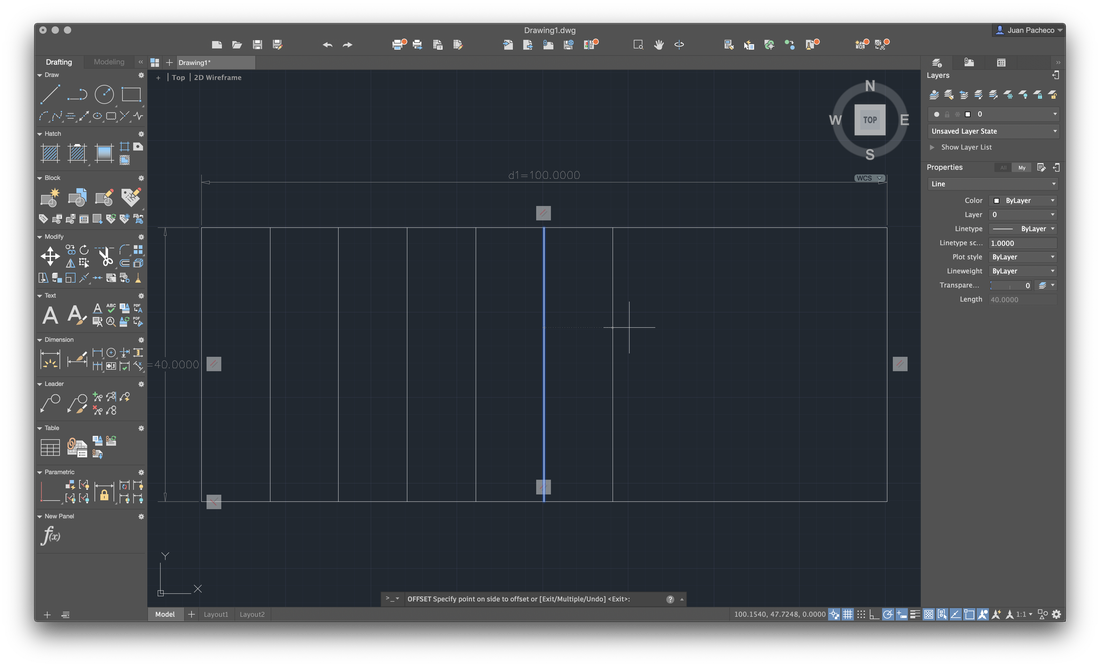Open the Lineweight ByLayer dropdown
Viewport: 1100px width, 667px height.
(x=1023, y=271)
